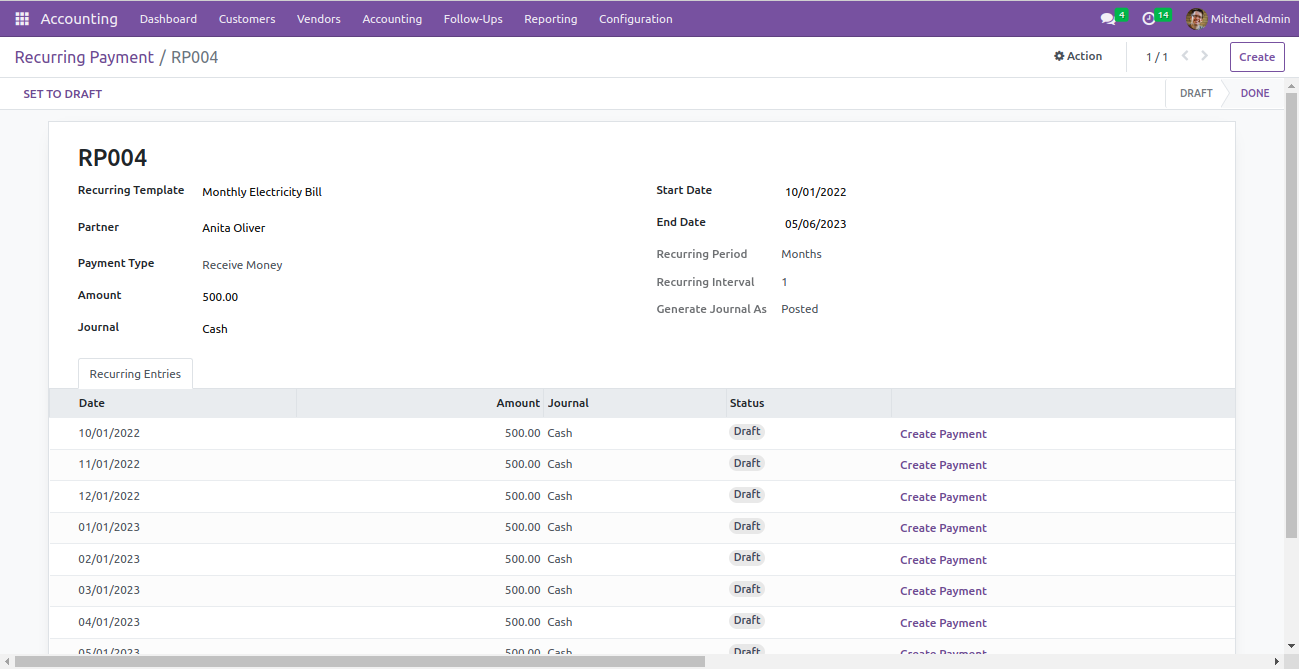Image resolution: width=1299 pixels, height=669 pixels.
Task: Open the Customers menu
Action: point(247,19)
